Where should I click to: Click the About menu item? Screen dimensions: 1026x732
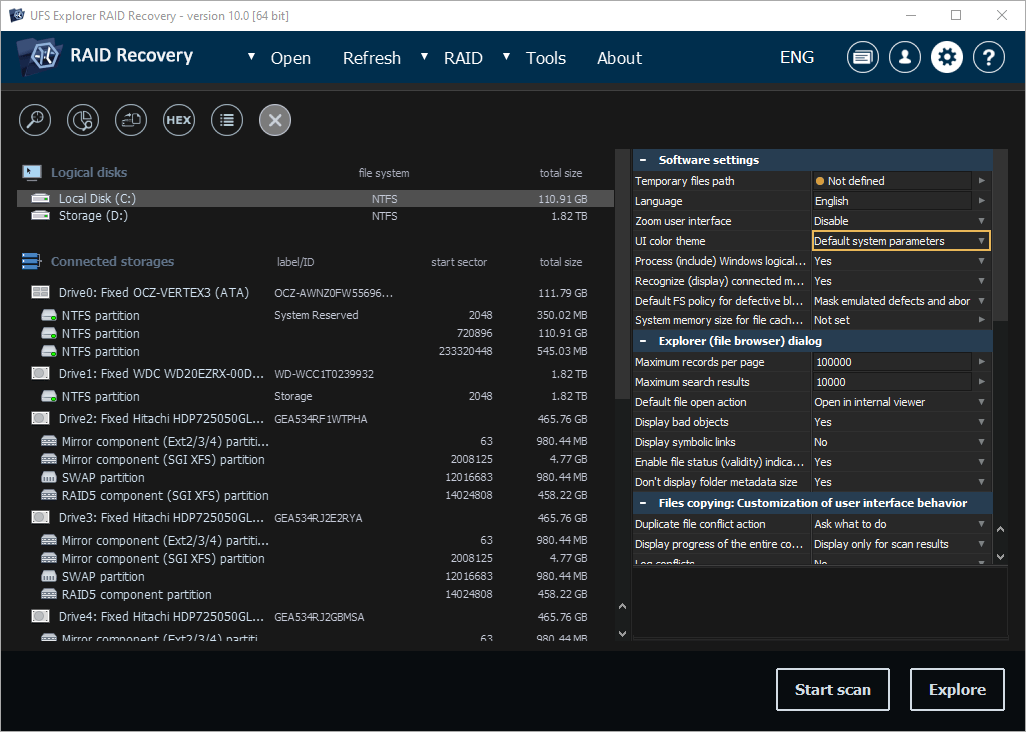(619, 58)
